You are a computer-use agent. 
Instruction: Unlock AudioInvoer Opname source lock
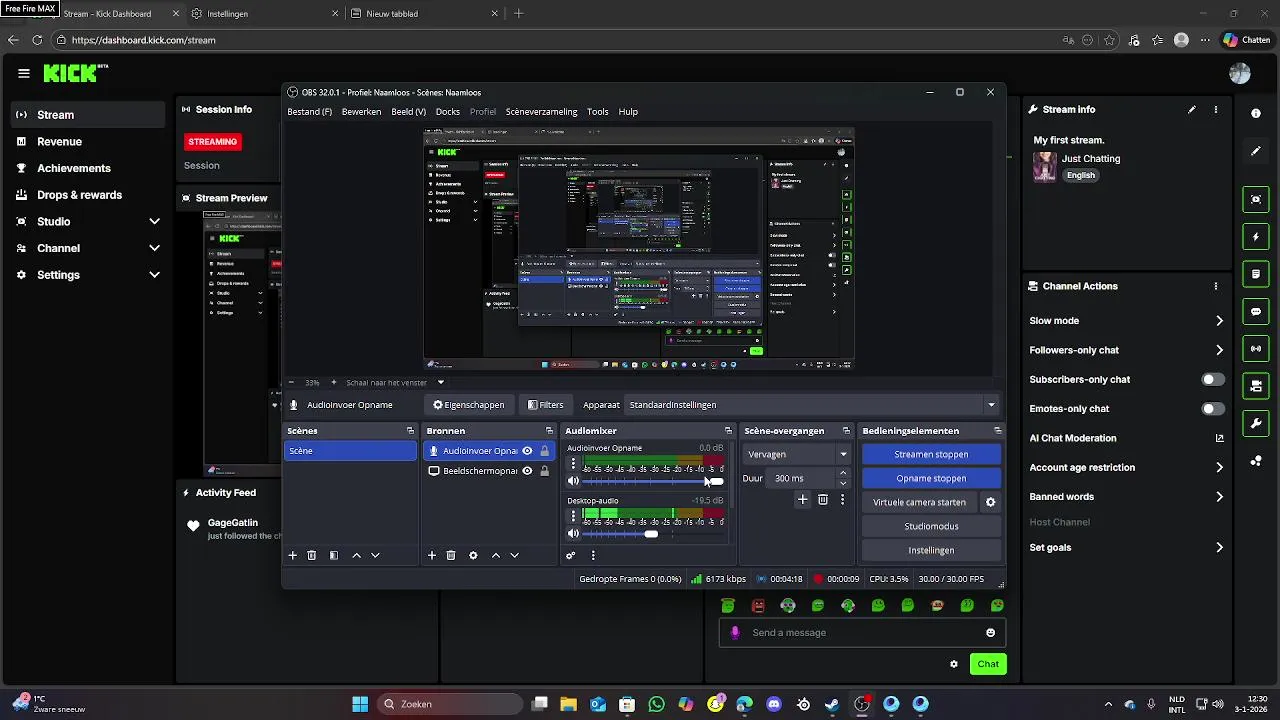point(544,451)
